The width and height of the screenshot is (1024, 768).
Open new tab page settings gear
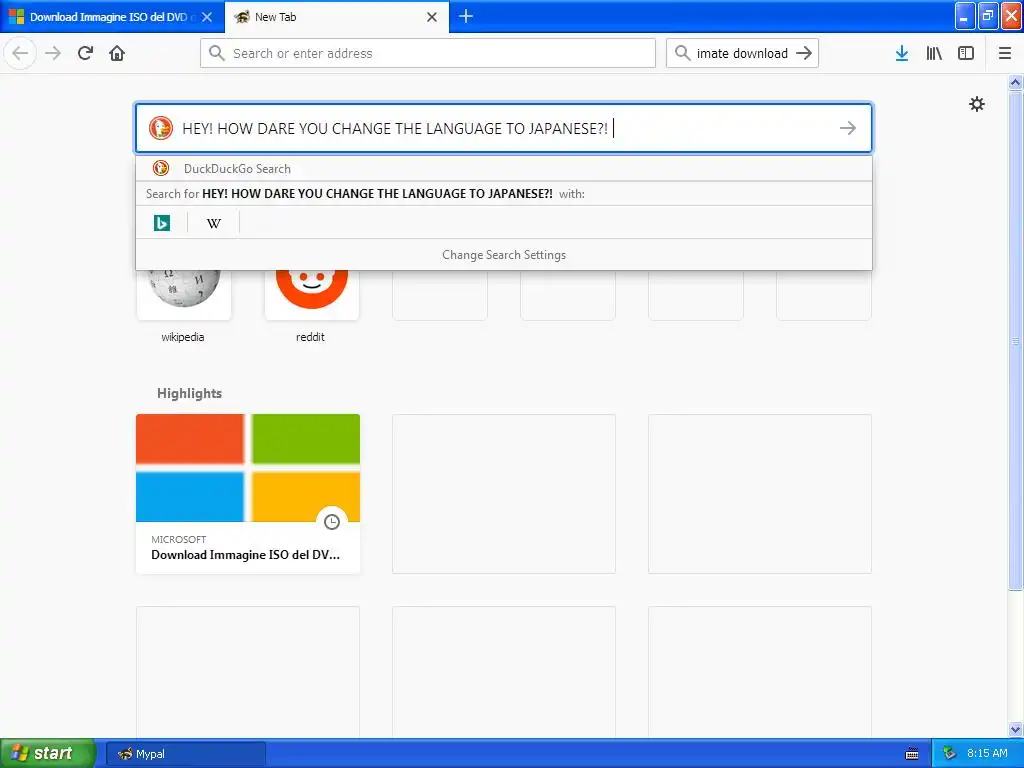pyautogui.click(x=976, y=104)
